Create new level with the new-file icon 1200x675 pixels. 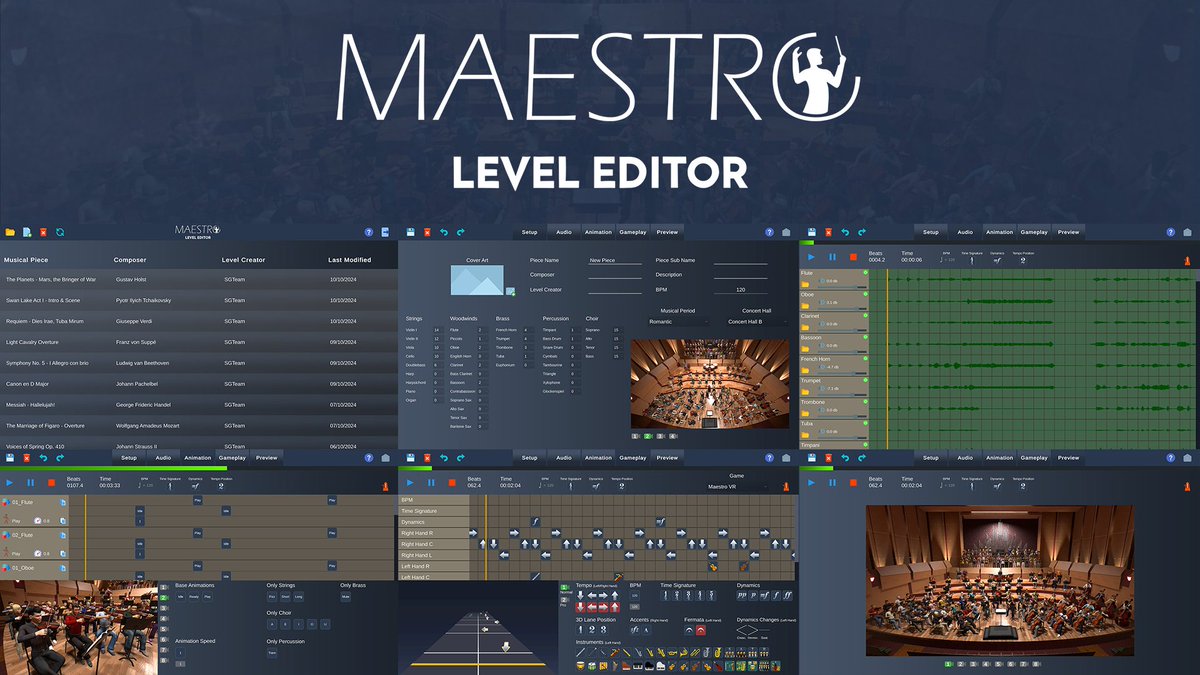27,232
